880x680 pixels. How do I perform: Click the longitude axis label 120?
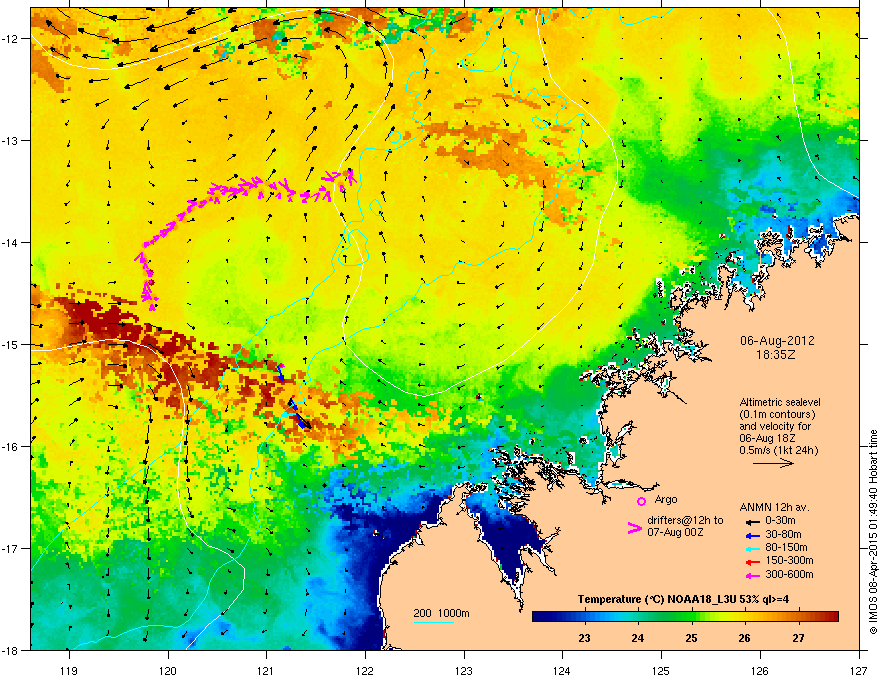click(x=168, y=670)
